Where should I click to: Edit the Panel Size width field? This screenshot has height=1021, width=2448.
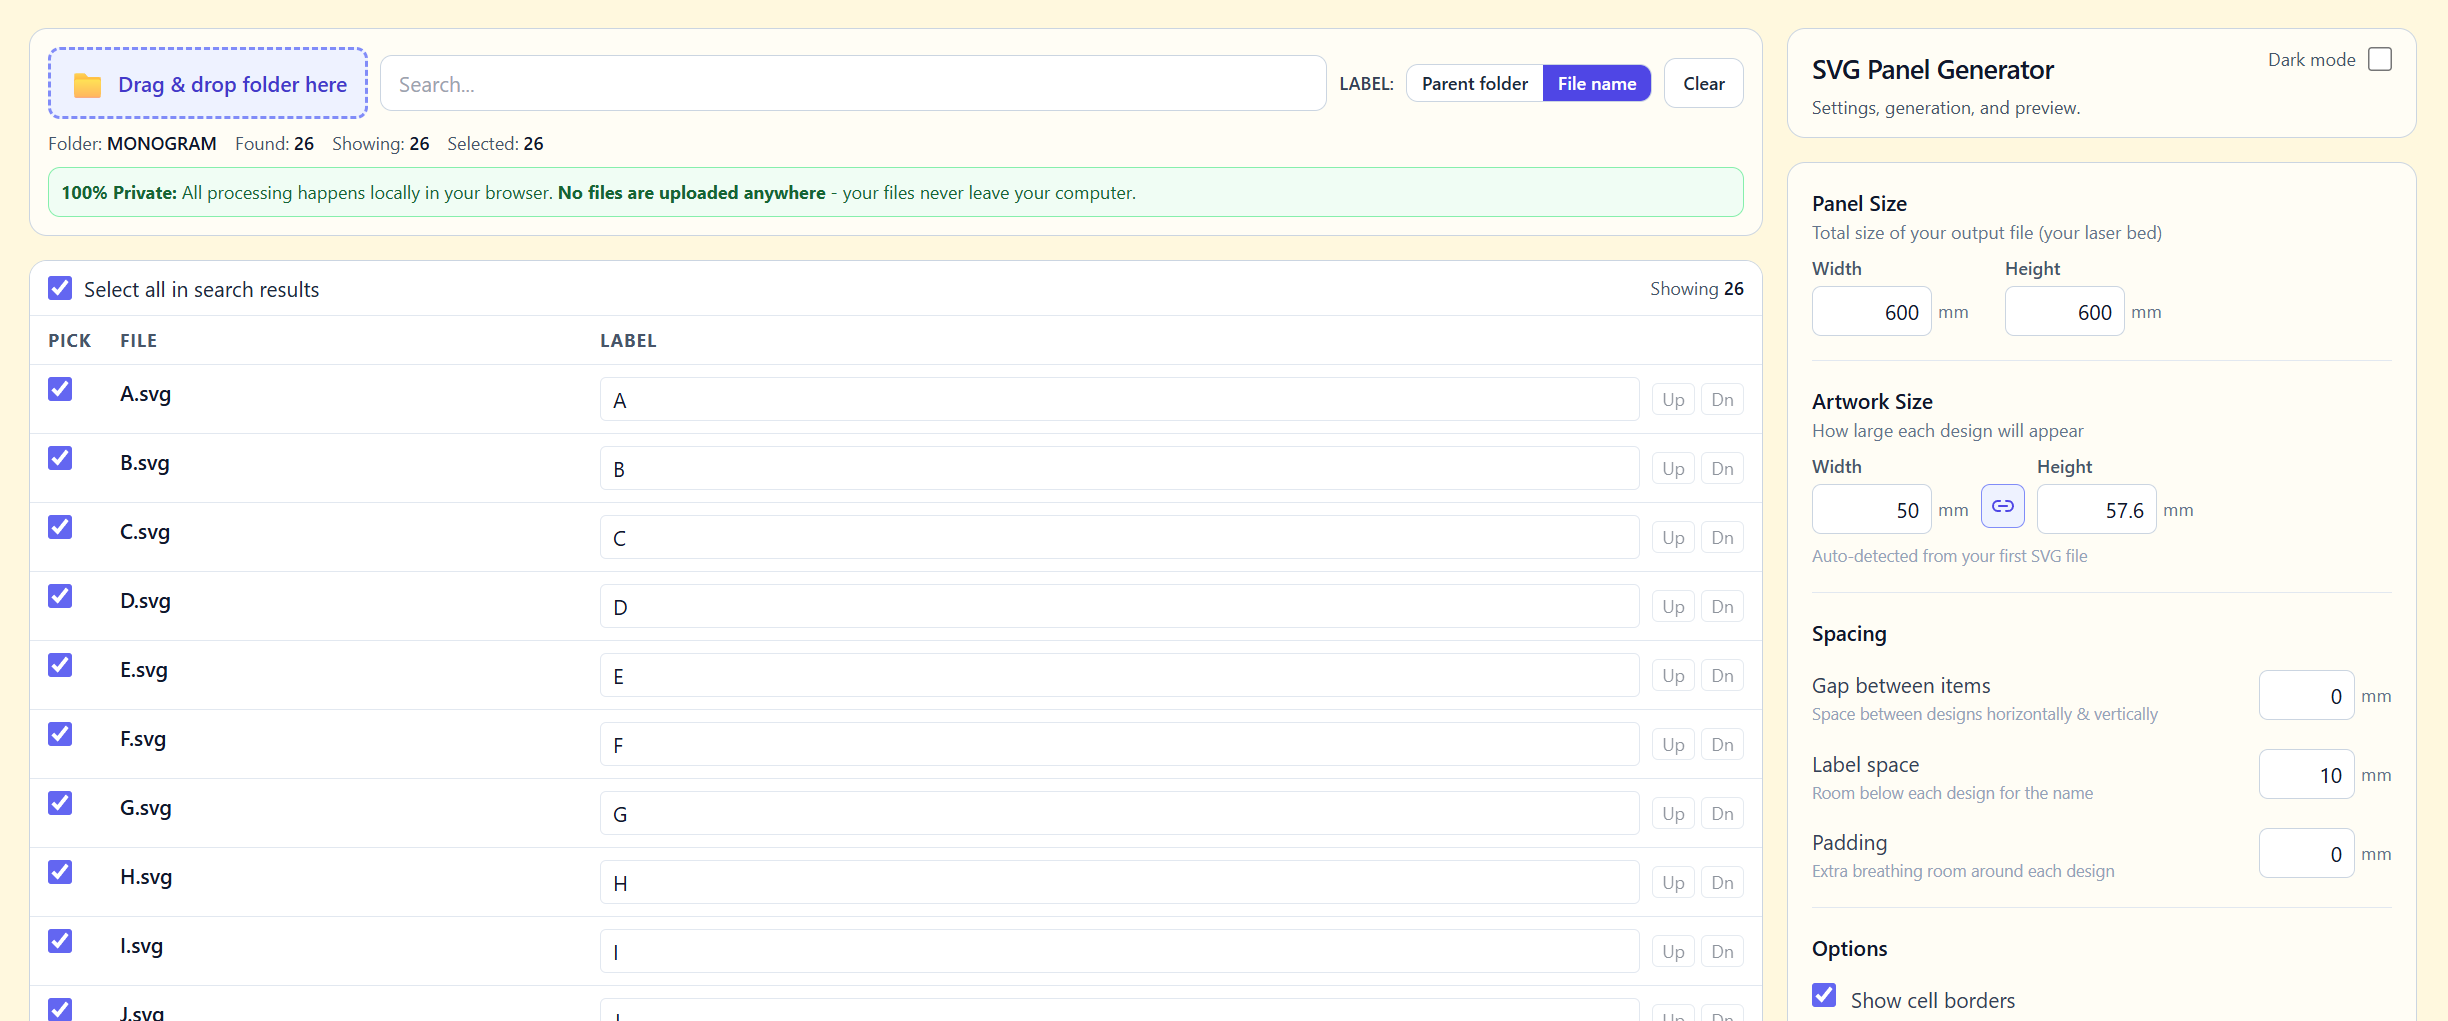1871,312
